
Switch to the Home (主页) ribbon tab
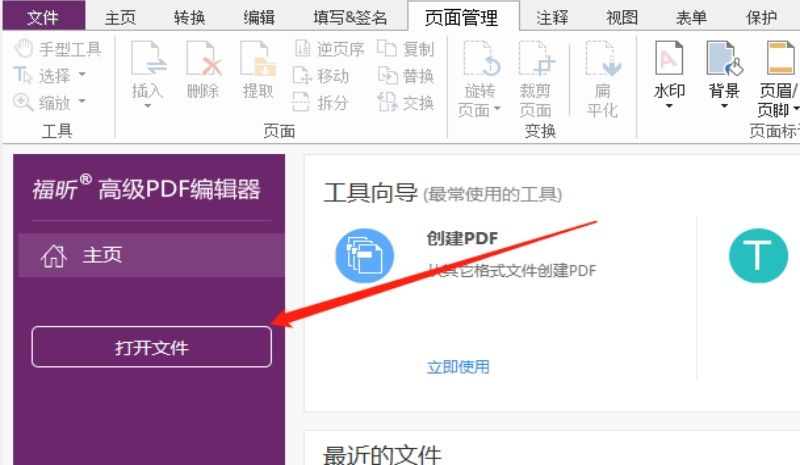[120, 18]
